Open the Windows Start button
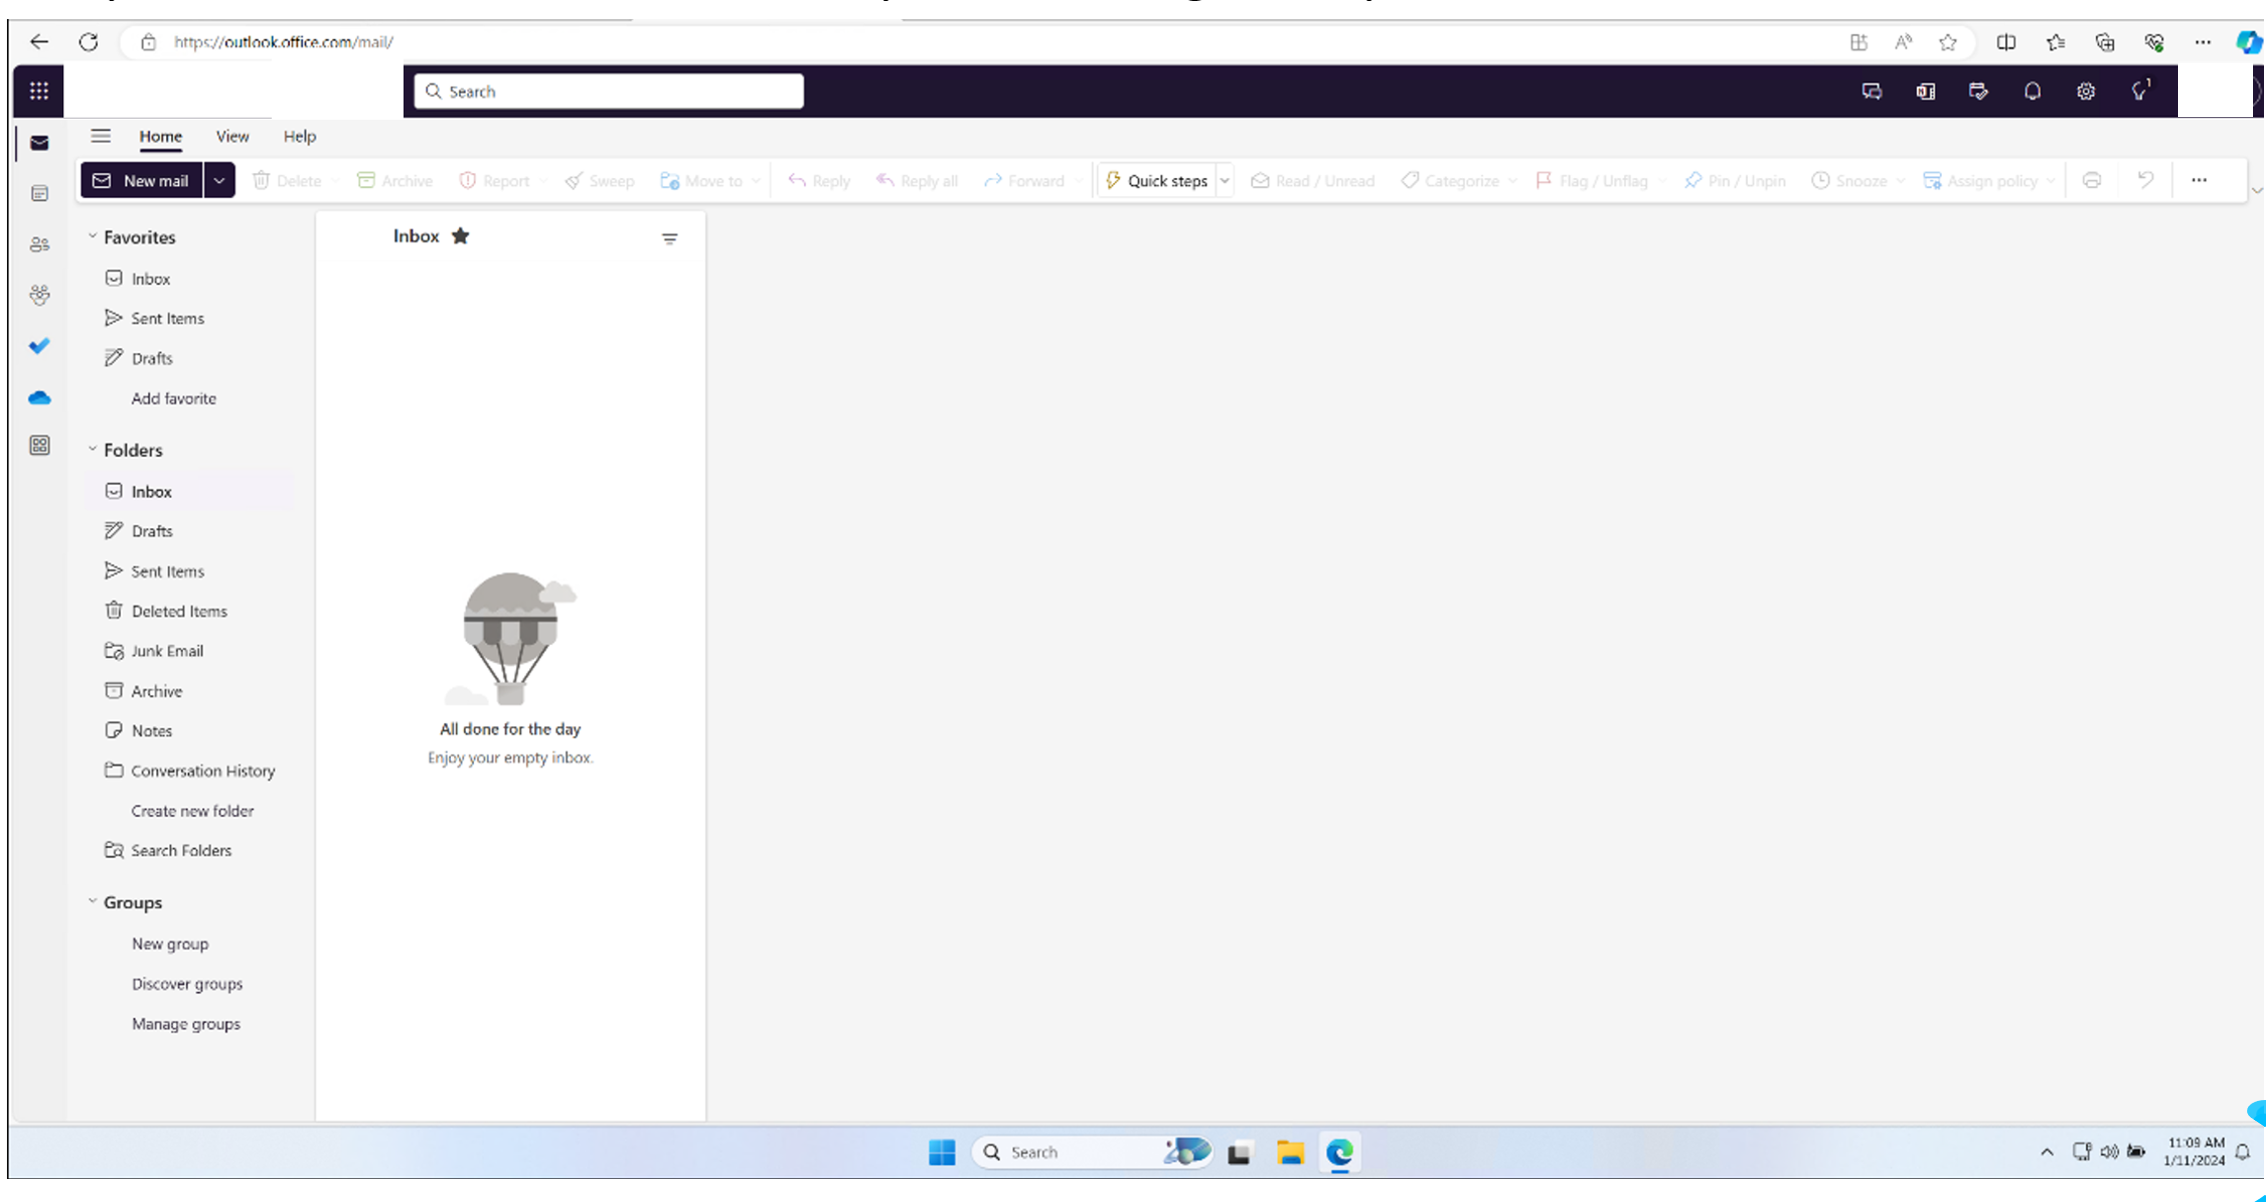This screenshot has height=1202, width=2266. (x=942, y=1152)
